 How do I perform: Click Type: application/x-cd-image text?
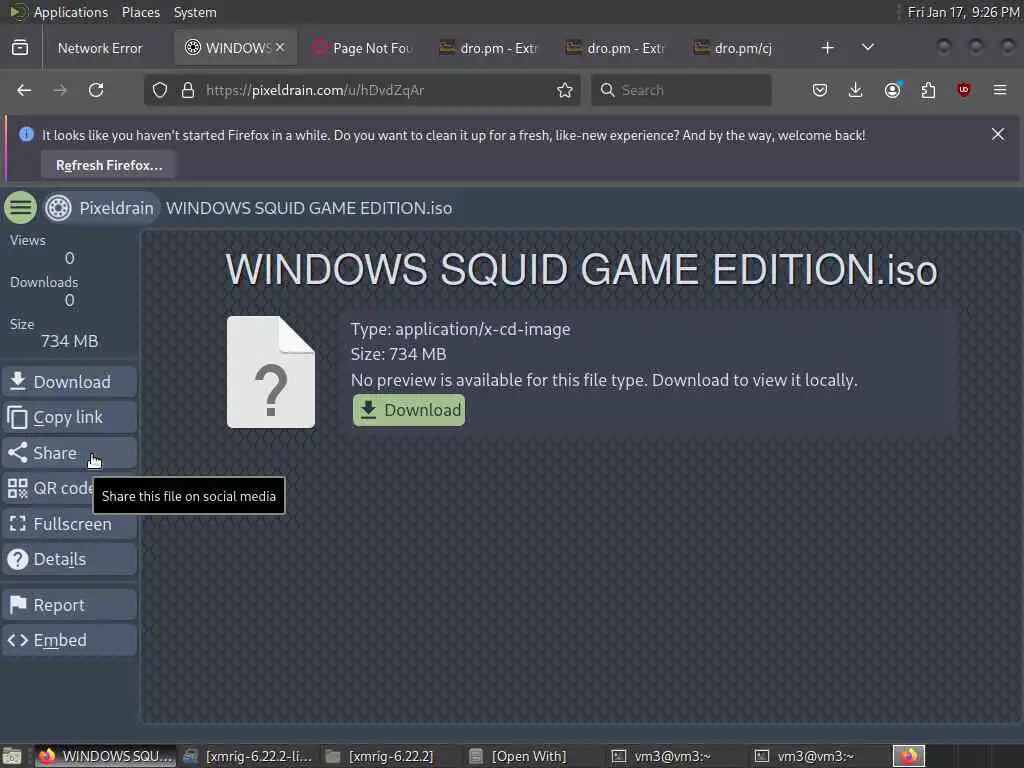point(460,329)
